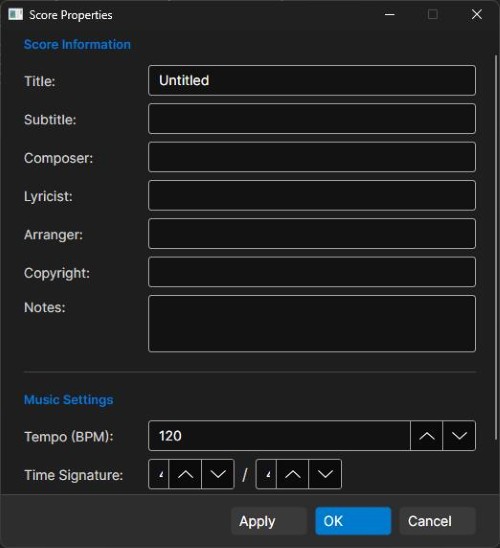Click the Notes text area
Viewport: 500px width, 548px height.
pyautogui.click(x=312, y=323)
